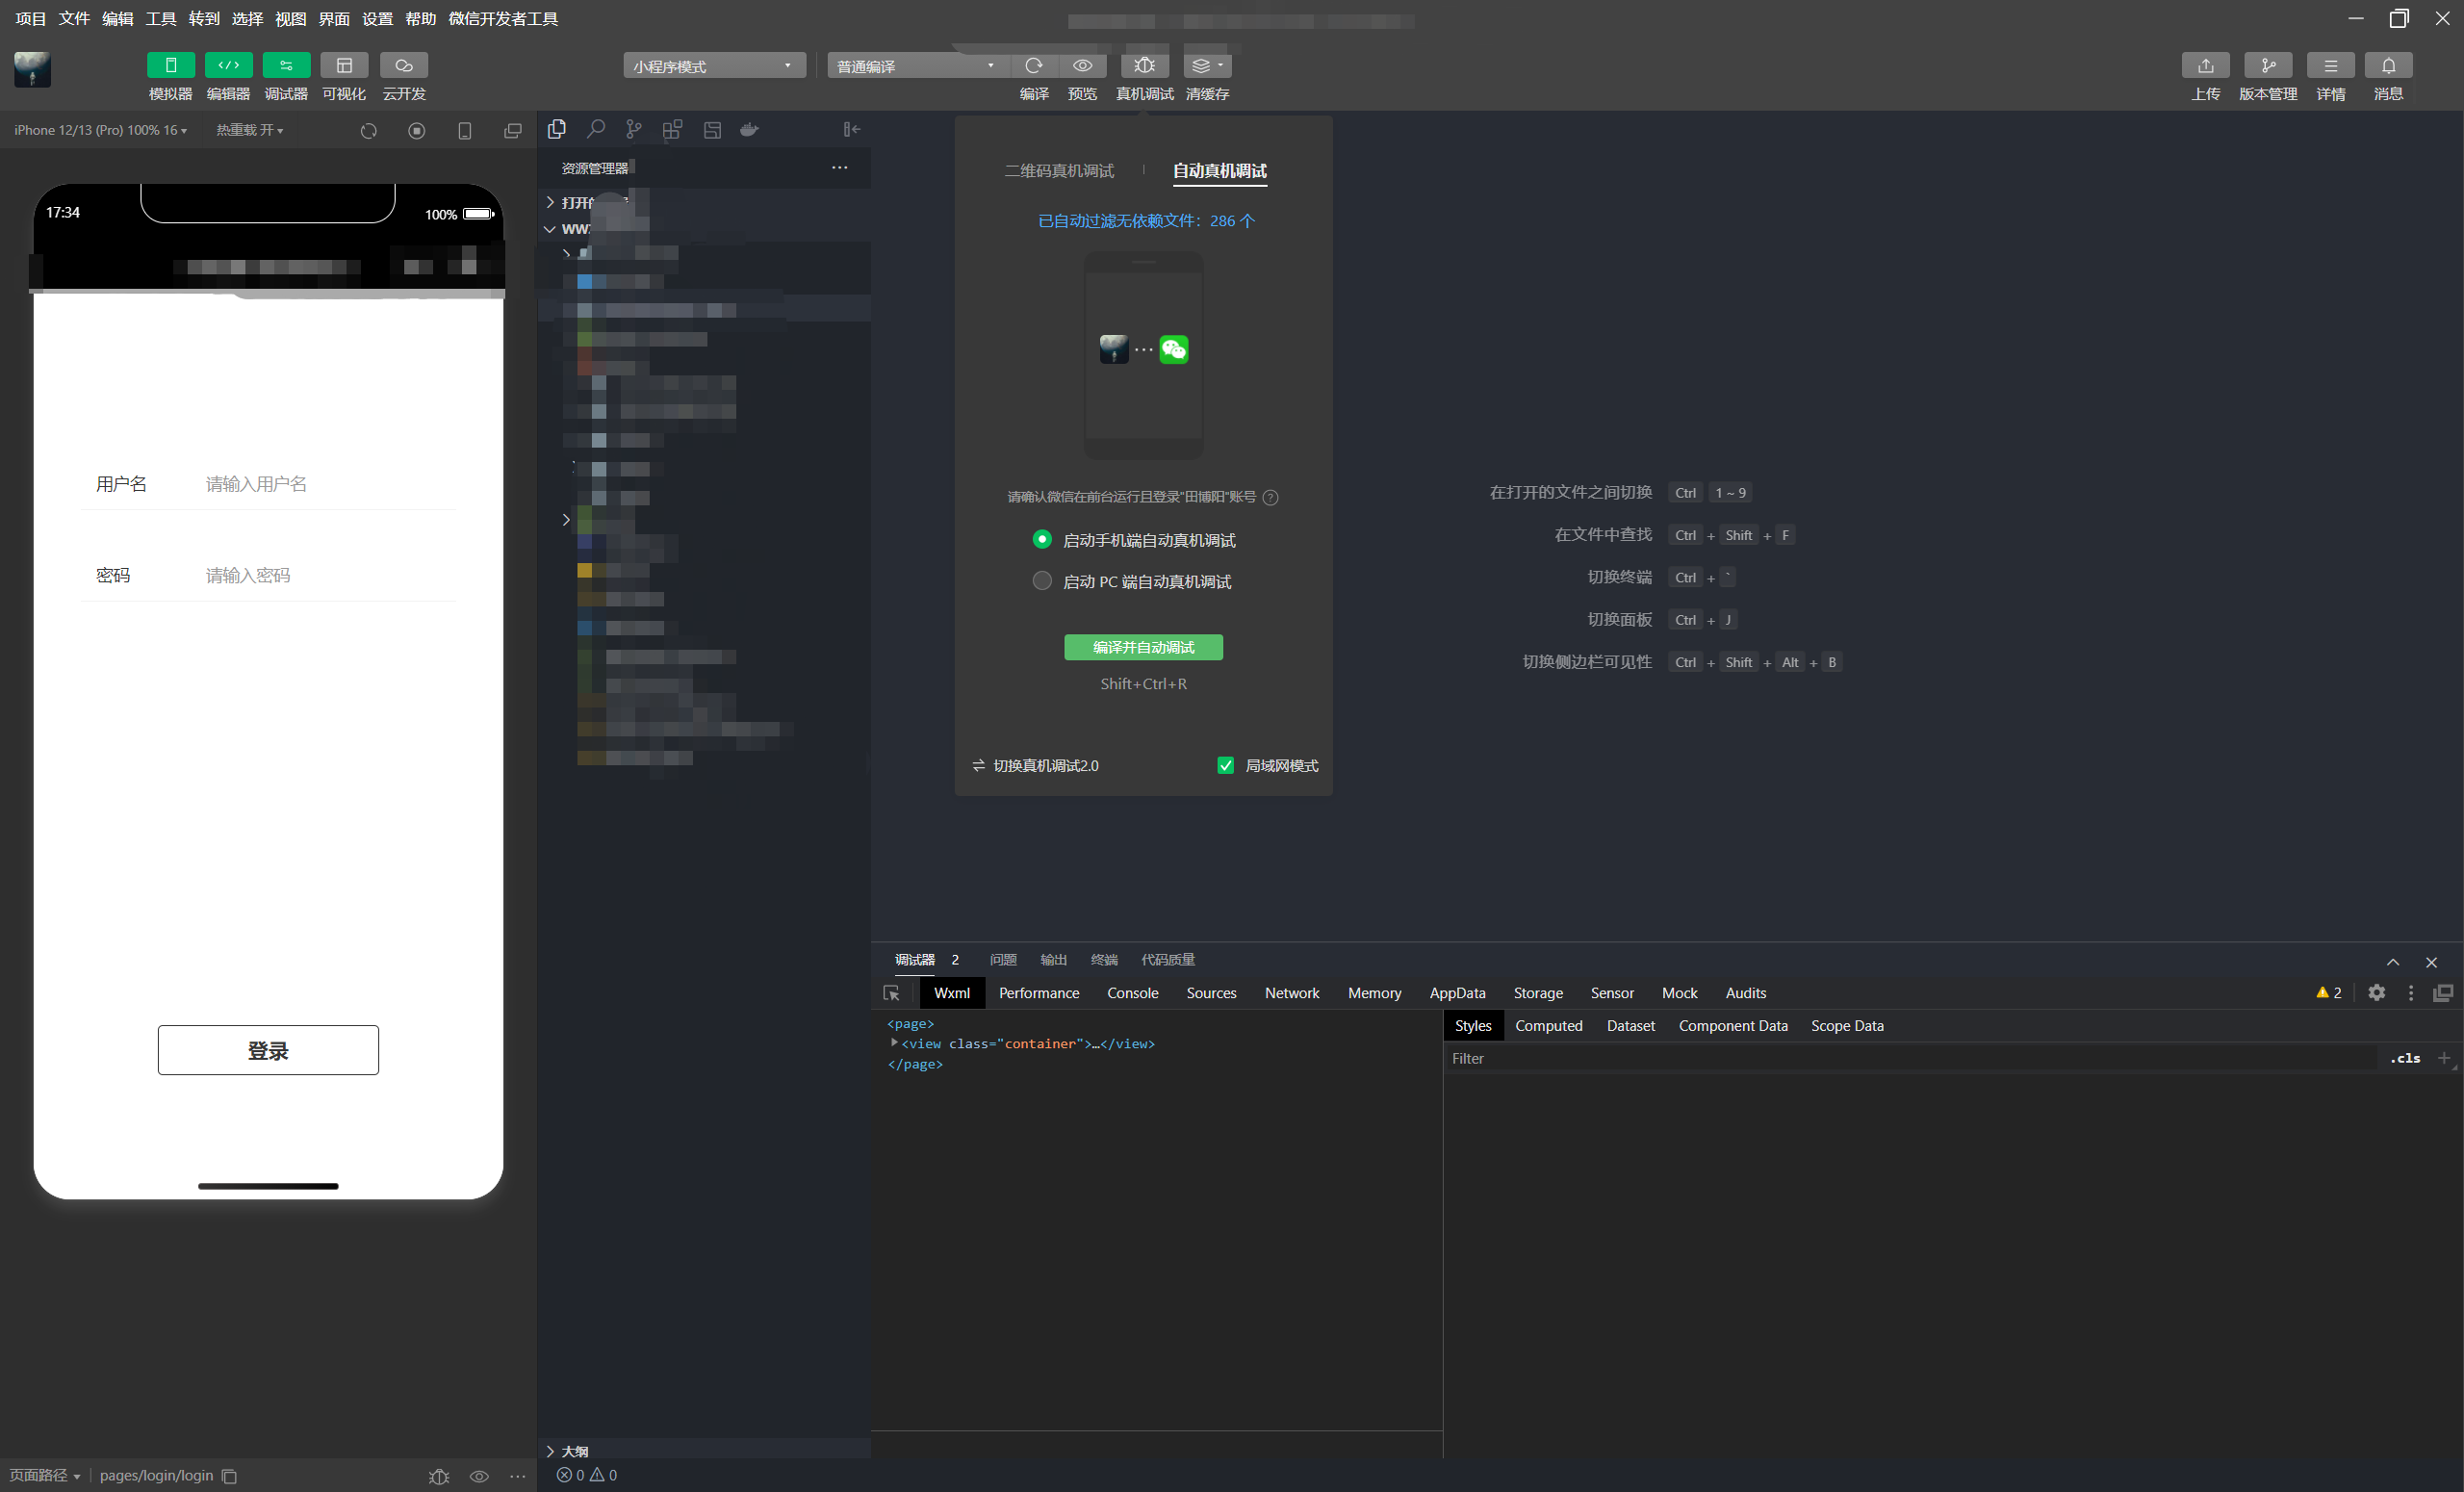The image size is (2464, 1492).
Task: Toggle the LAN mode checkbox
Action: [x=1225, y=766]
